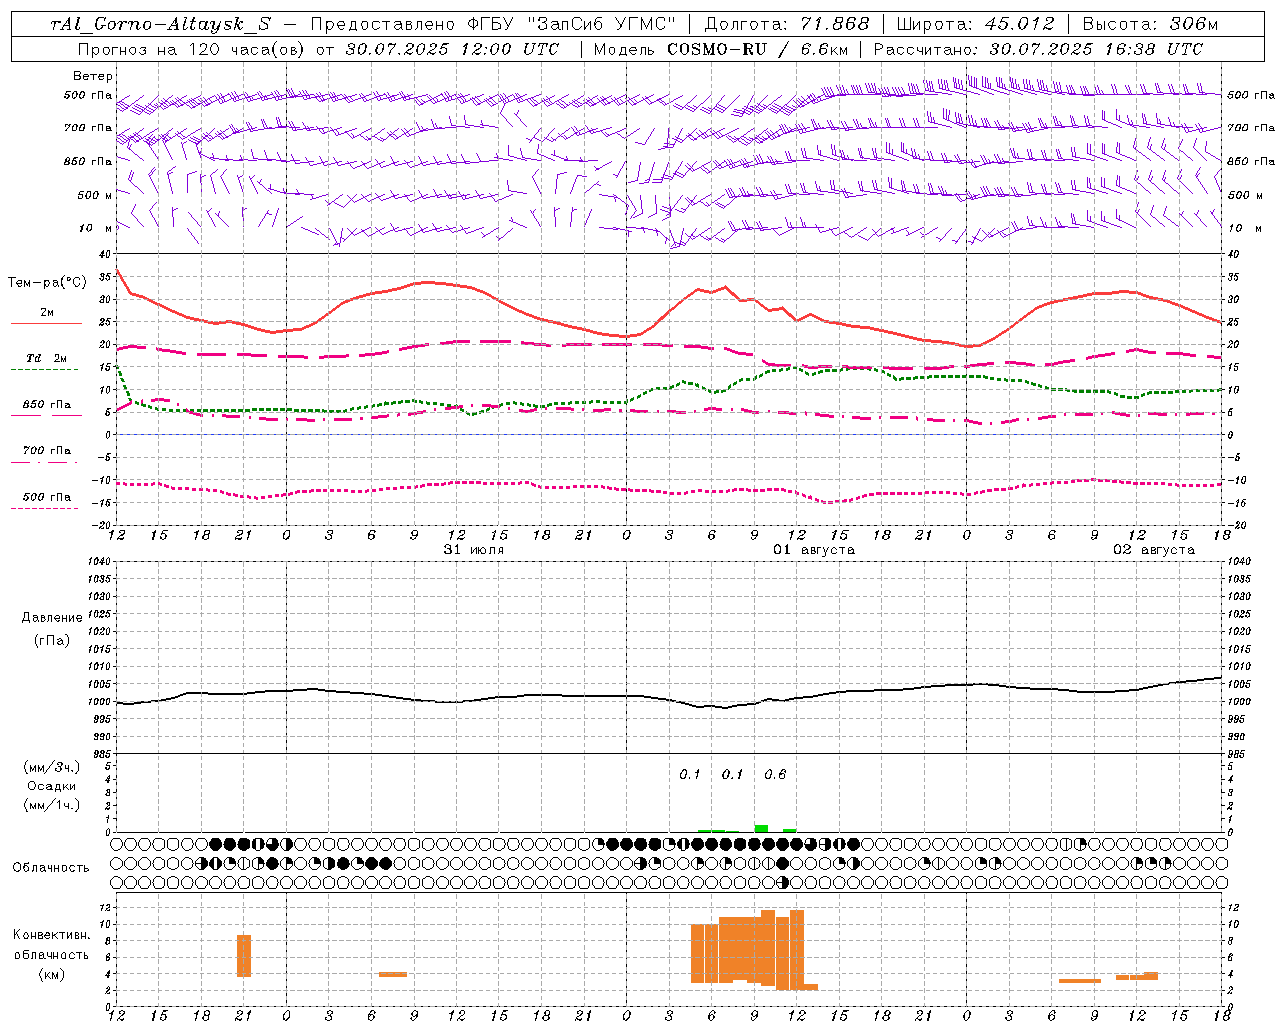
Task: Click the Рассчитано: 30.07.2025 16:38 UTC timestamp
Action: 1038,49
